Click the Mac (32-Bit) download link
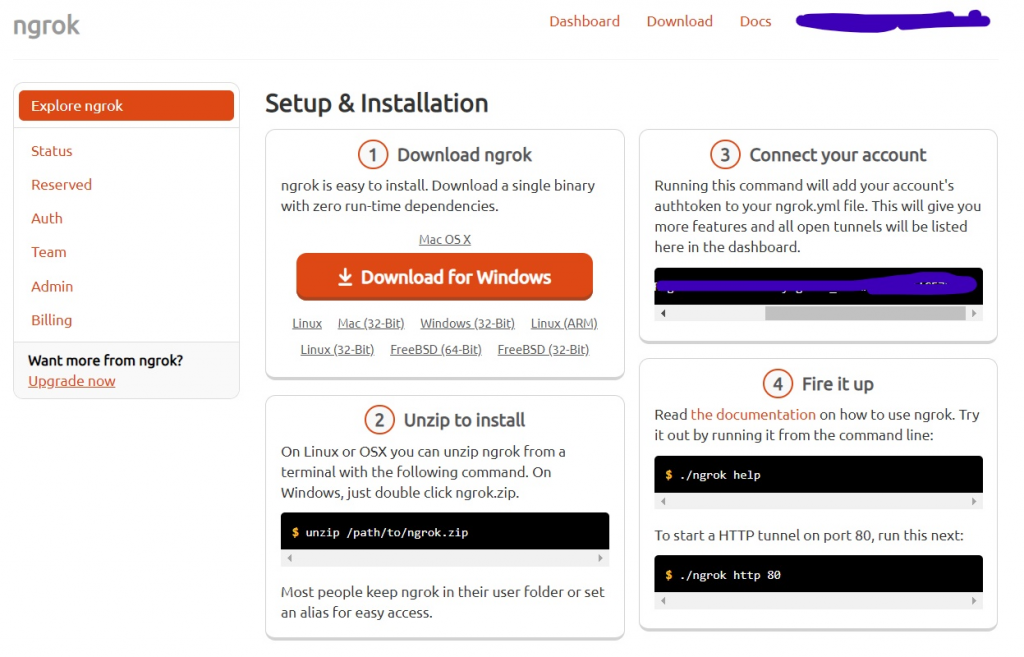This screenshot has height=657, width=1024. pos(371,323)
